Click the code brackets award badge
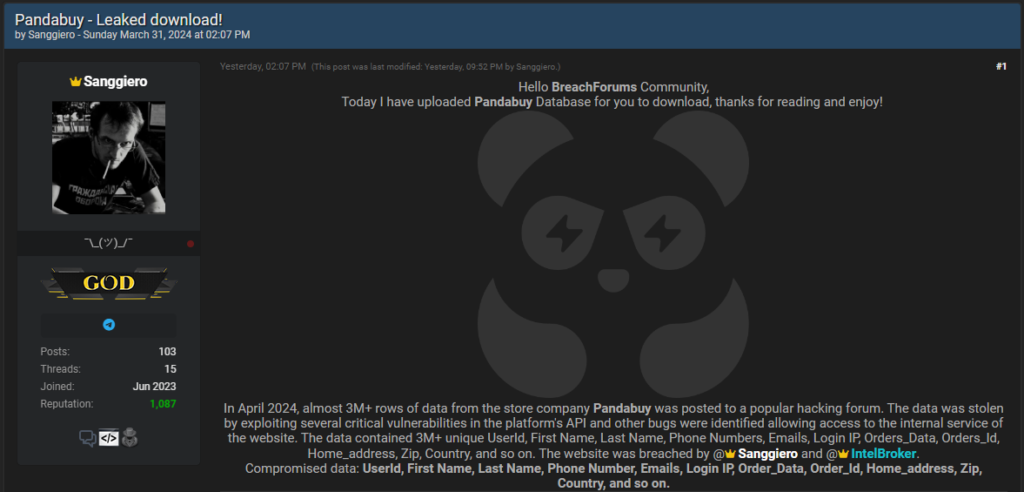This screenshot has height=492, width=1024. [108, 438]
